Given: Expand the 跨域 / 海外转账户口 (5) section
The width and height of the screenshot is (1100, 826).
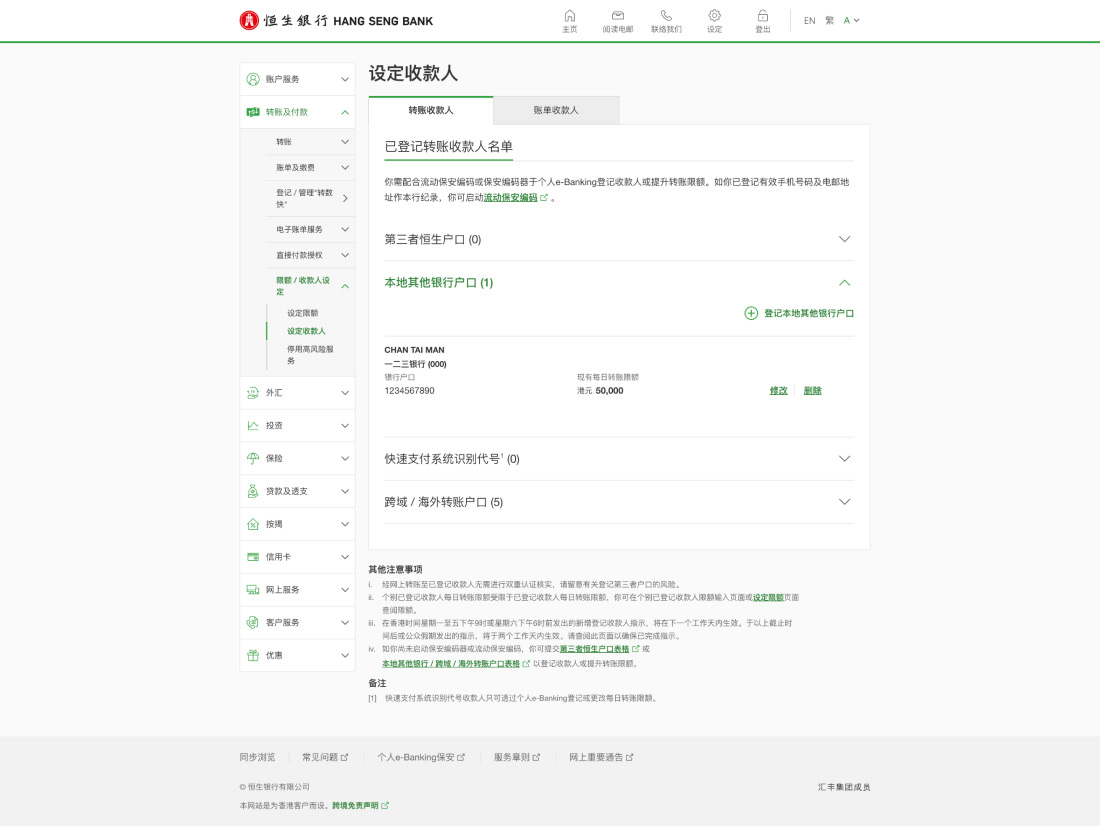Looking at the screenshot, I should pos(844,502).
